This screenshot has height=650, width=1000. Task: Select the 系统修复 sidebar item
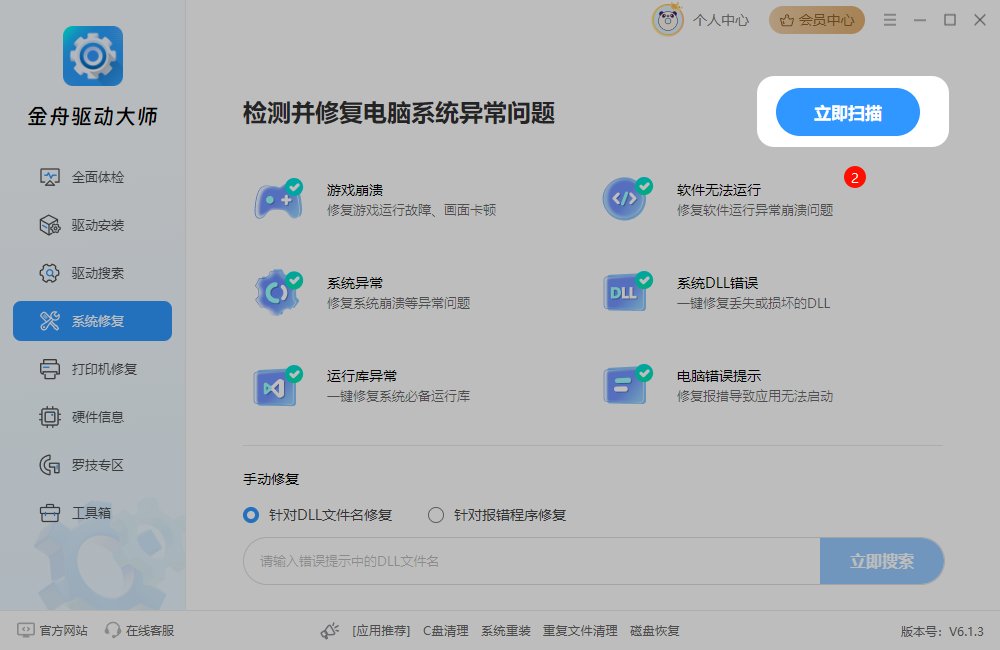click(92, 321)
